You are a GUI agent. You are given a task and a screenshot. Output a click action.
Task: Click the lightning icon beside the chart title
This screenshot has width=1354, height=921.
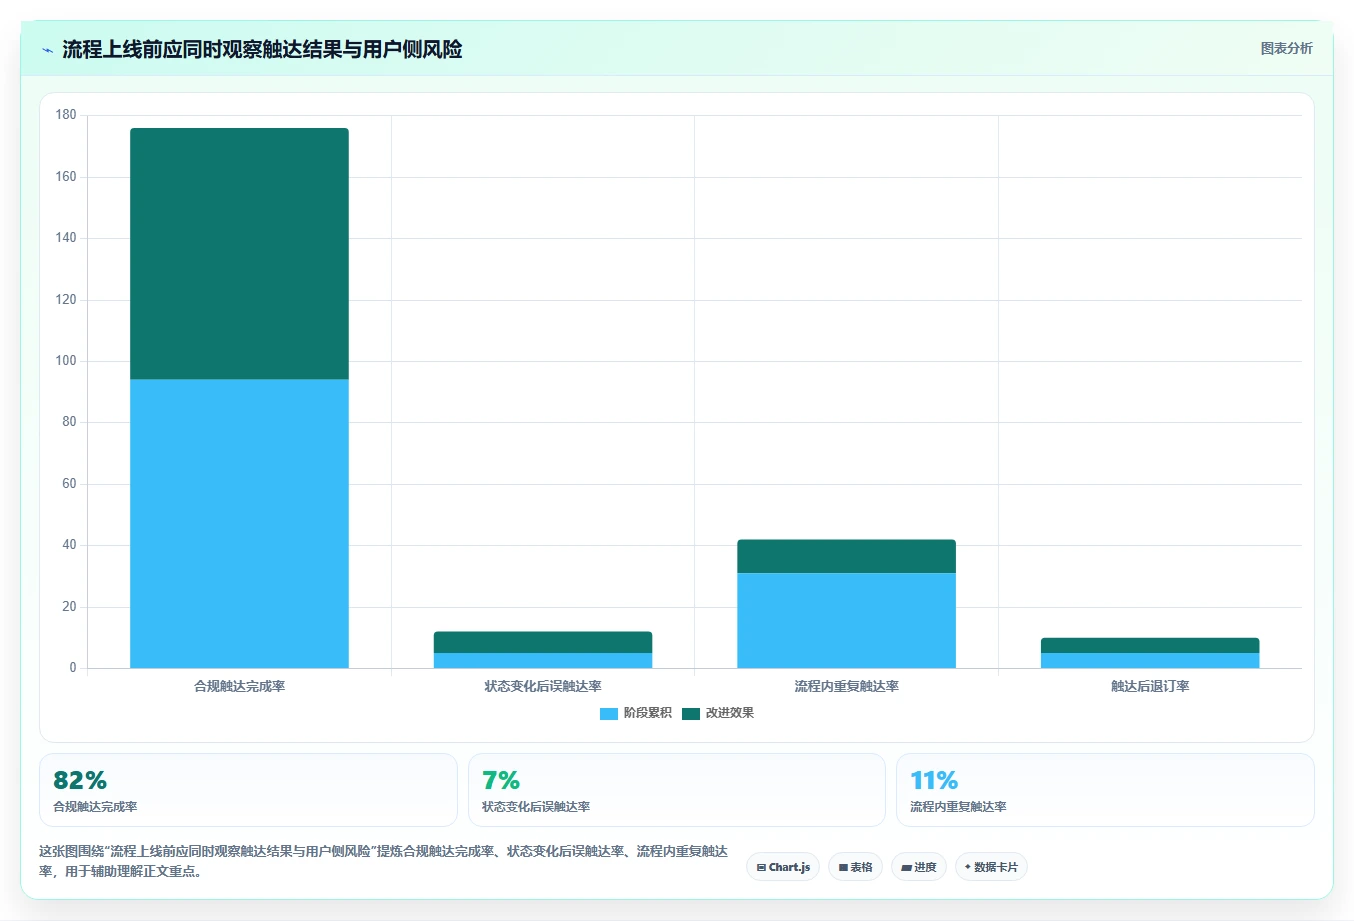coord(47,50)
